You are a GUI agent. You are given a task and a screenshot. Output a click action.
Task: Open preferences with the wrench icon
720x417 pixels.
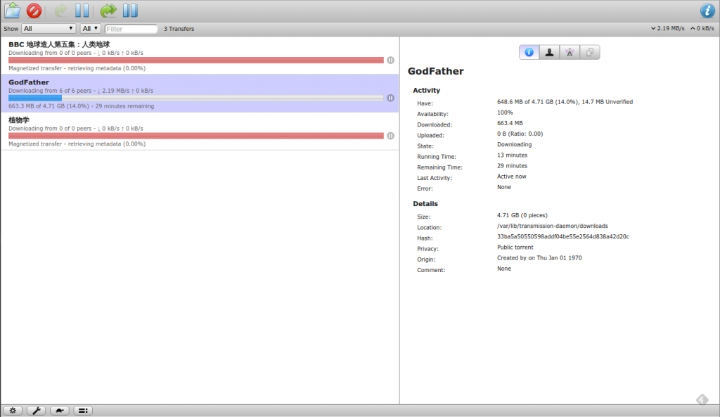pyautogui.click(x=37, y=410)
